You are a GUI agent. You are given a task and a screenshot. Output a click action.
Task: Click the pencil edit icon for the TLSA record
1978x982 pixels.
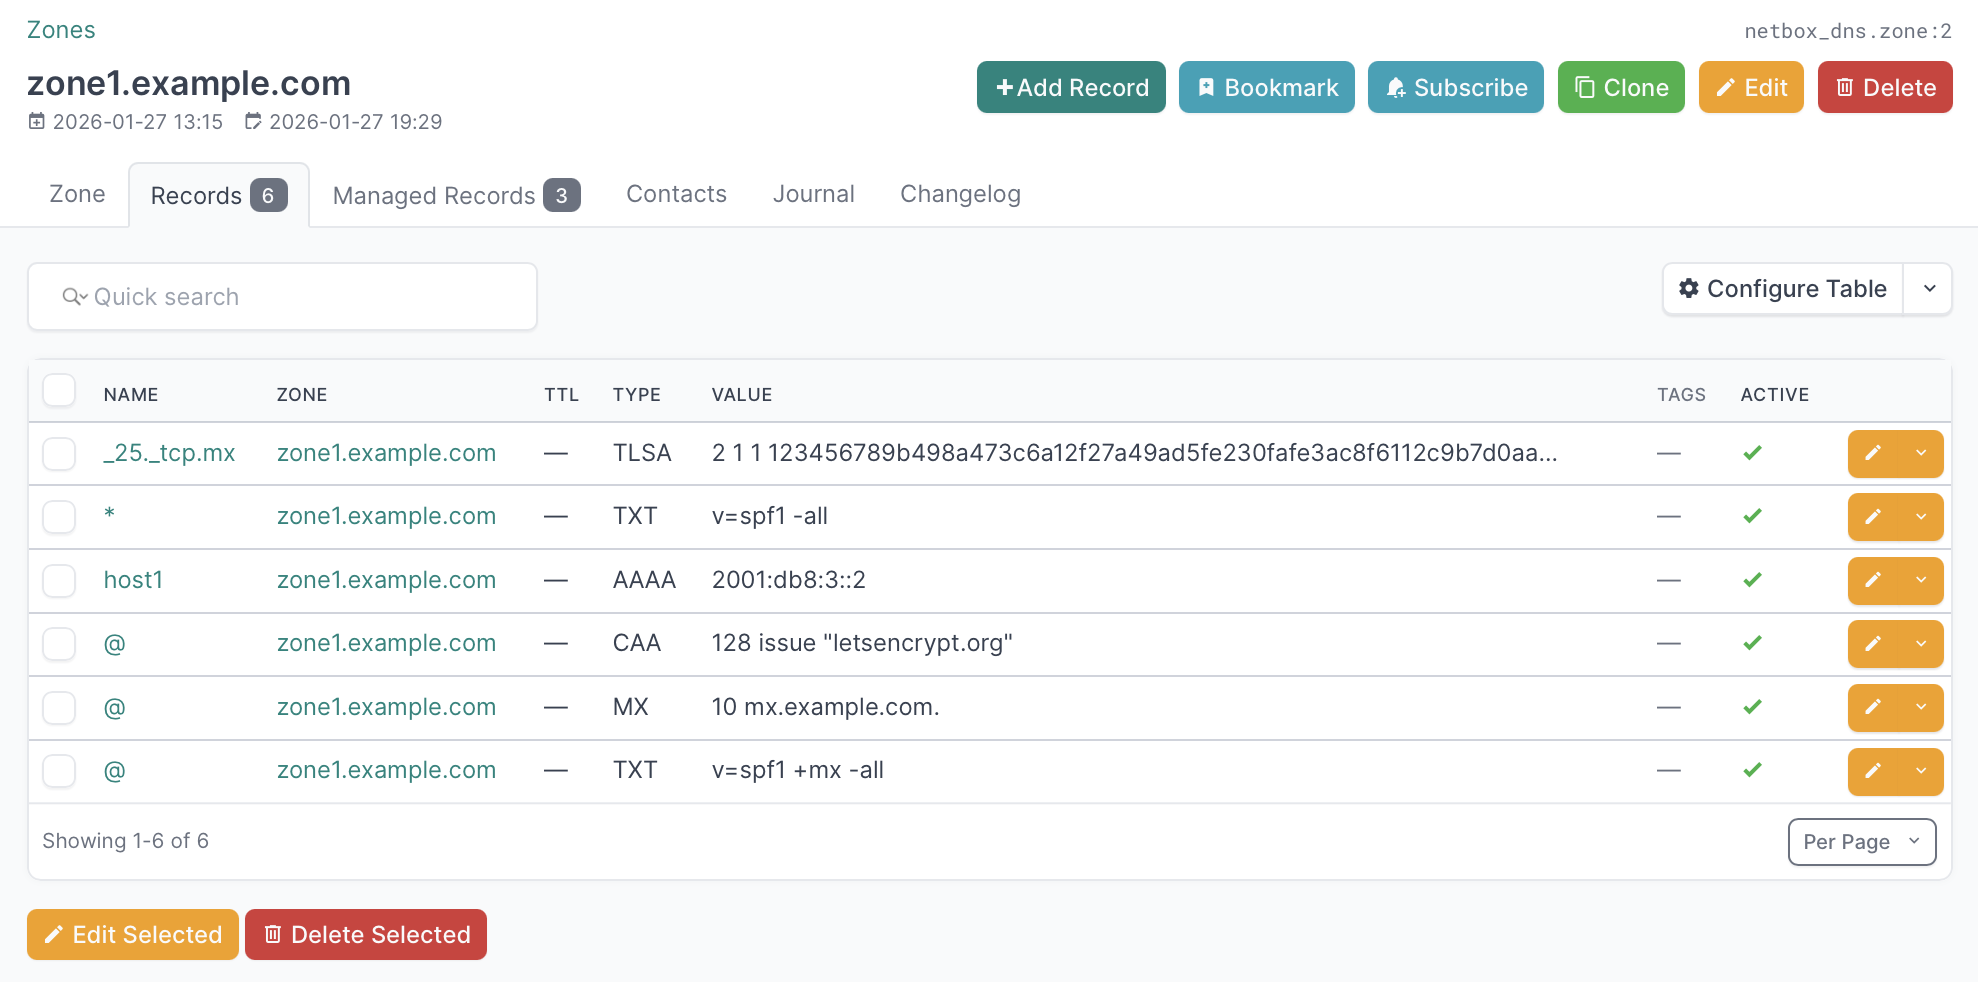[1873, 453]
